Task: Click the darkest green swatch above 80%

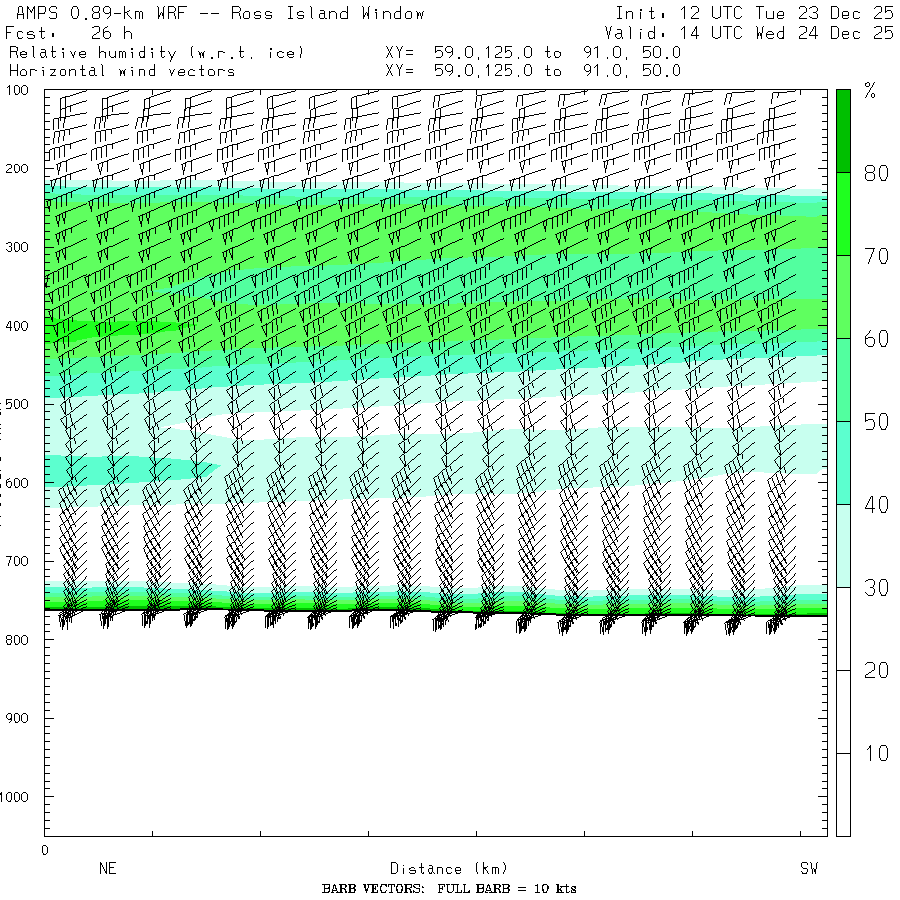Action: [843, 130]
